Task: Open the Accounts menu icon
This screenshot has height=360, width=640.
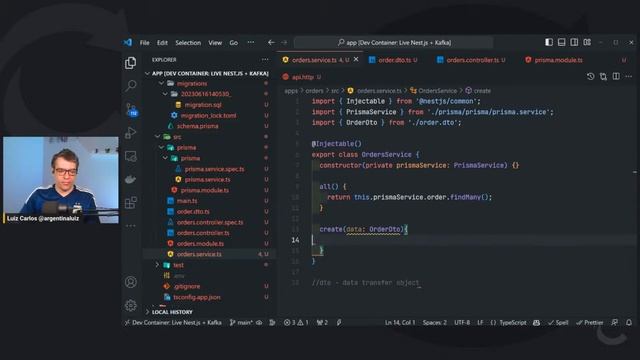Action: click(131, 282)
